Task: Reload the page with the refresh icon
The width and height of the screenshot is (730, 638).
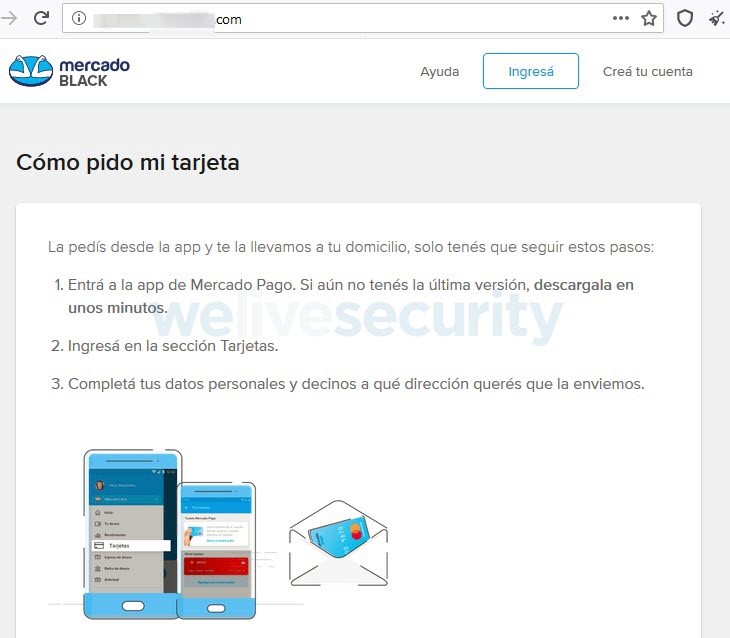Action: (x=41, y=18)
